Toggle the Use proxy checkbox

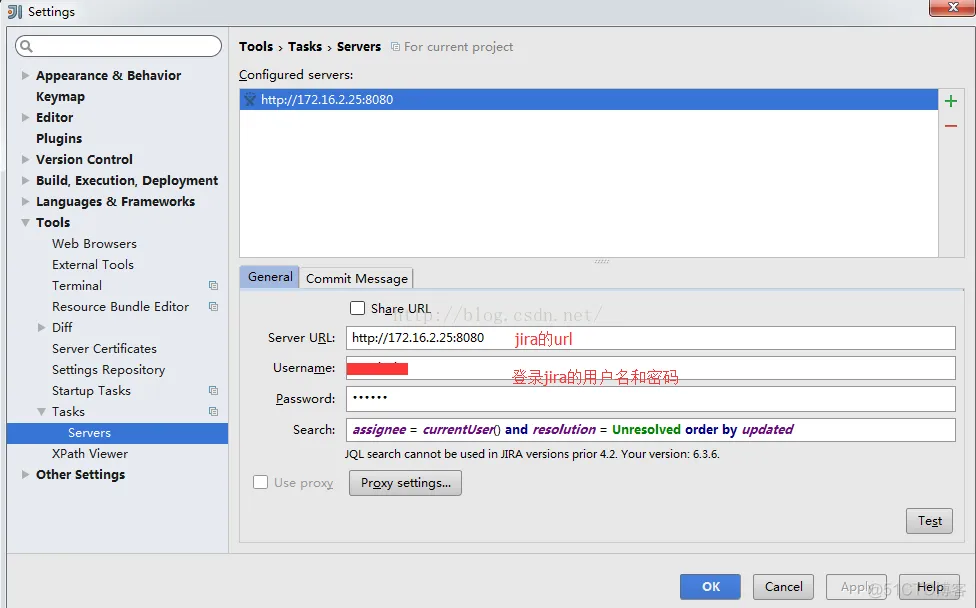[261, 482]
